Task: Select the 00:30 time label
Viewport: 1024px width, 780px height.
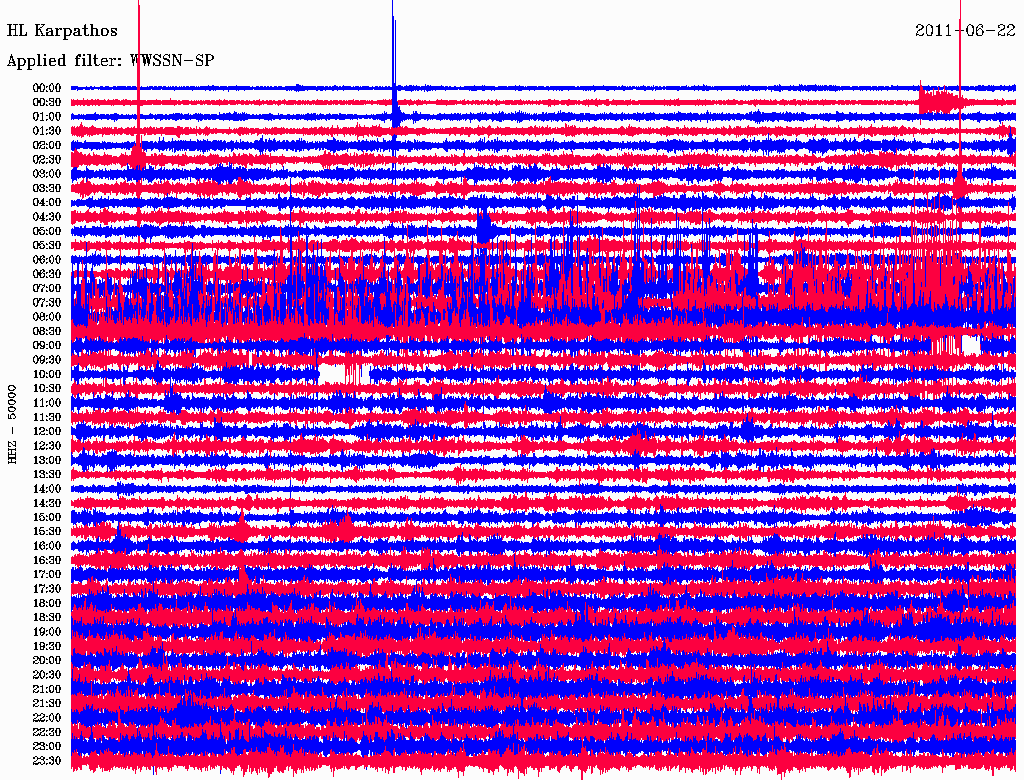Action: (47, 102)
